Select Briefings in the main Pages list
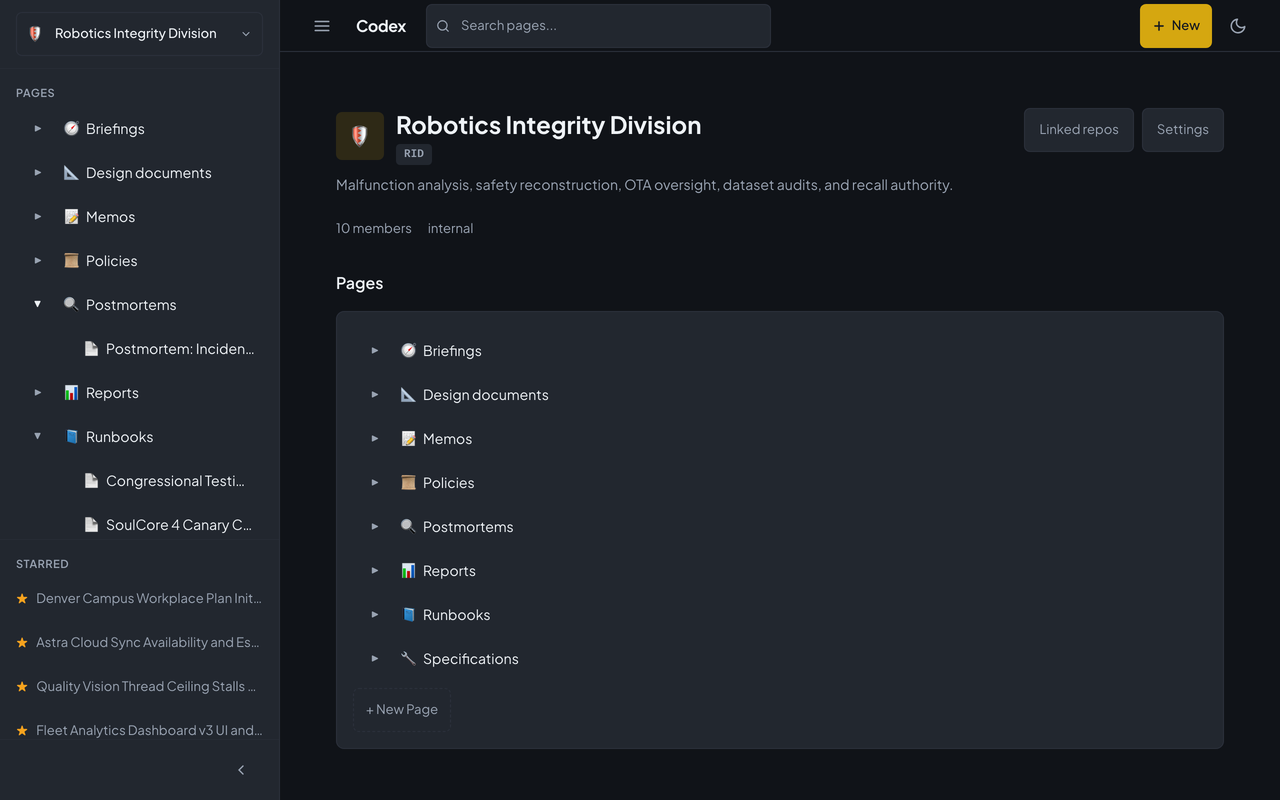The height and width of the screenshot is (800, 1280). [452, 351]
